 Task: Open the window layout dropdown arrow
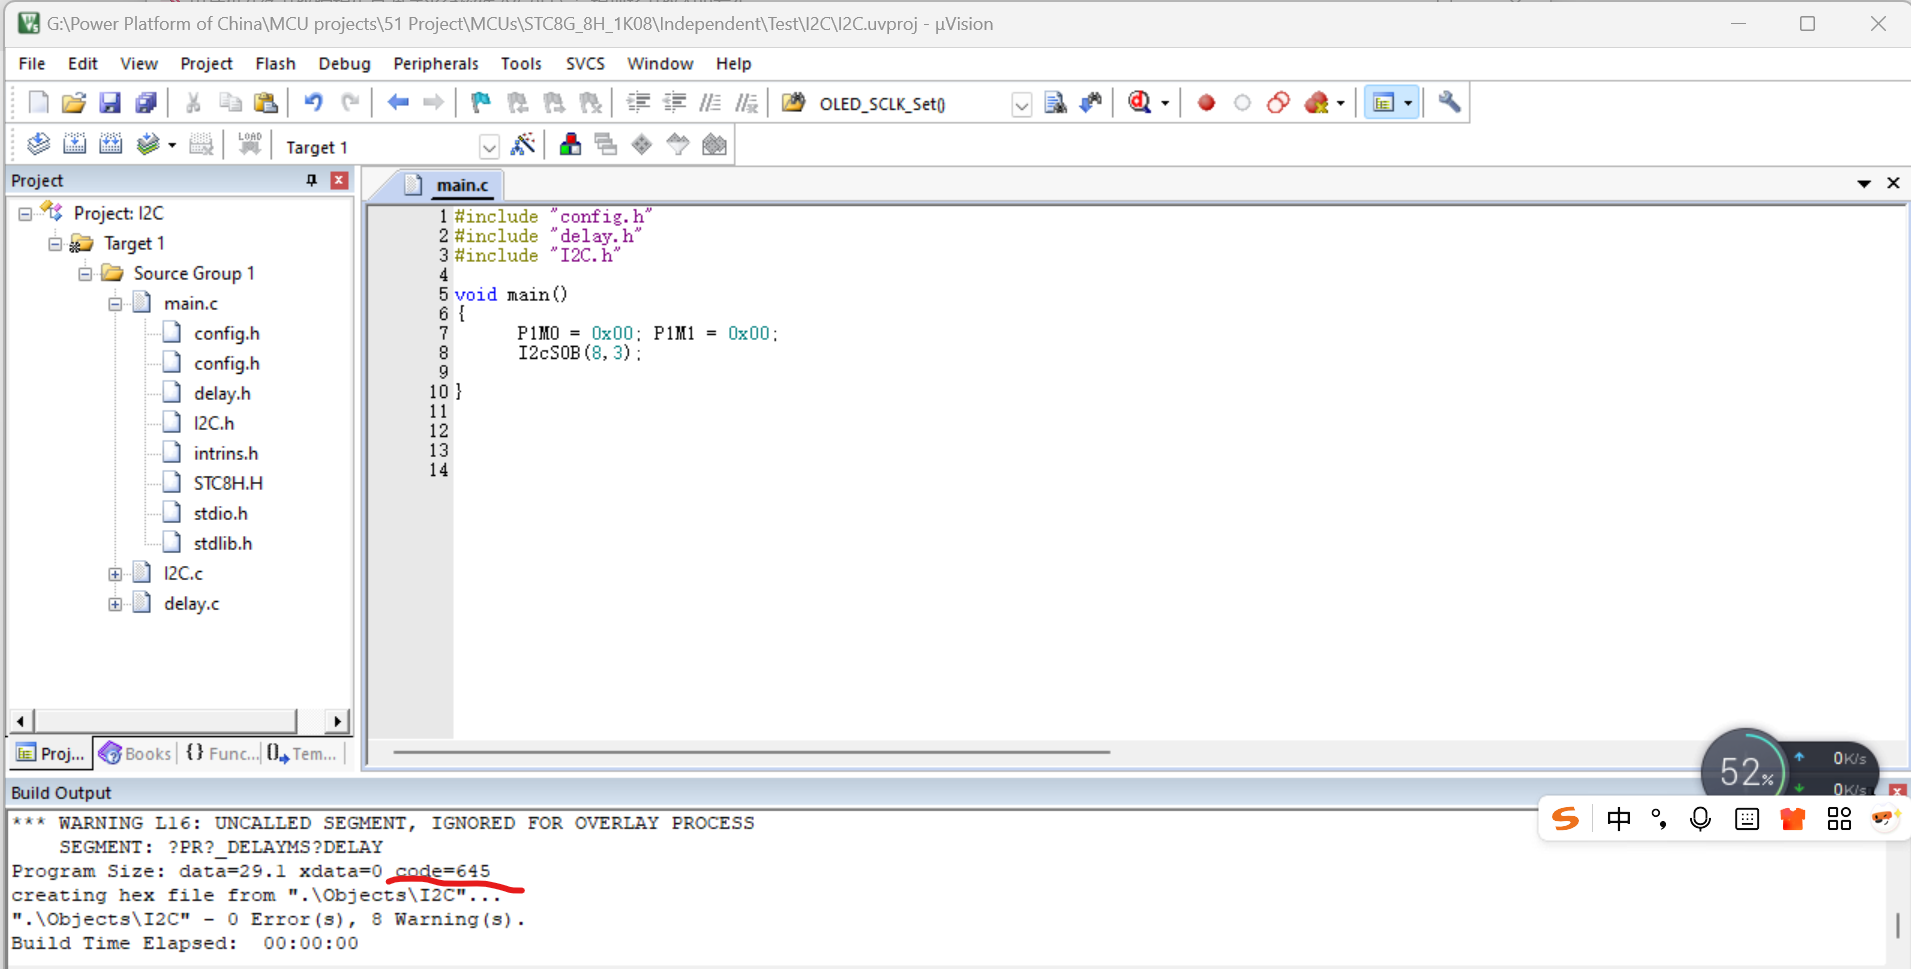[x=1408, y=103]
